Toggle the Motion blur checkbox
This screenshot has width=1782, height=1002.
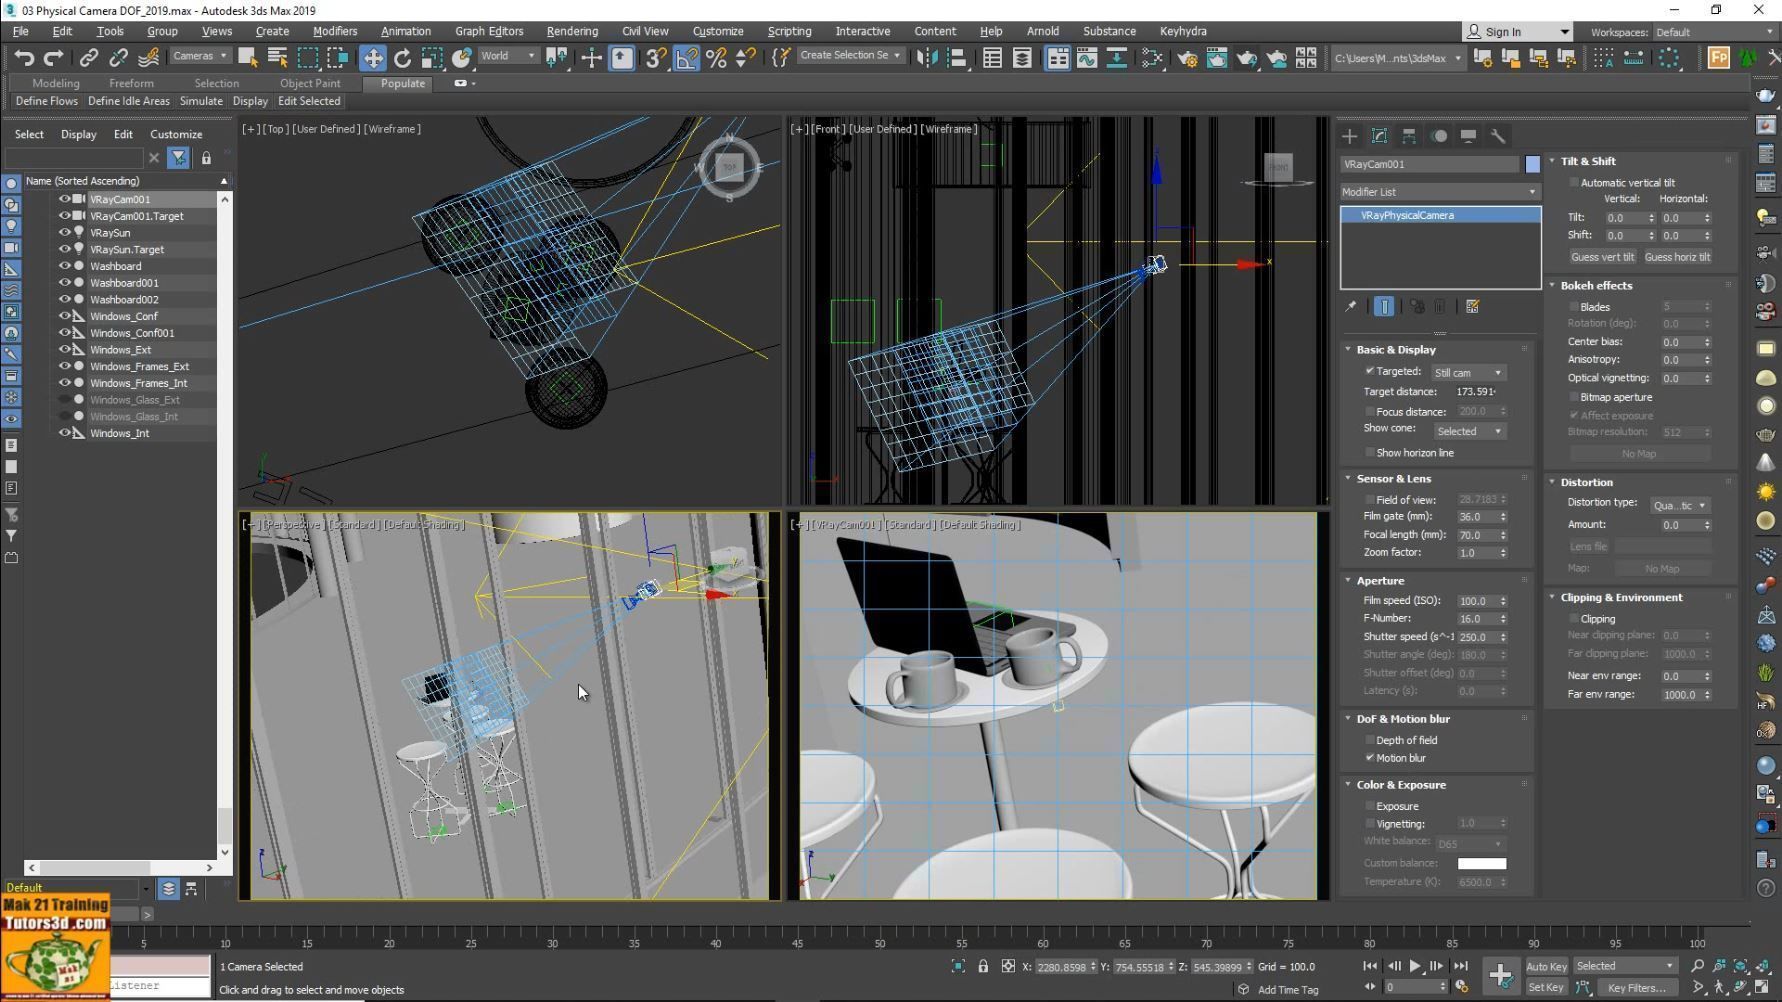click(1369, 758)
